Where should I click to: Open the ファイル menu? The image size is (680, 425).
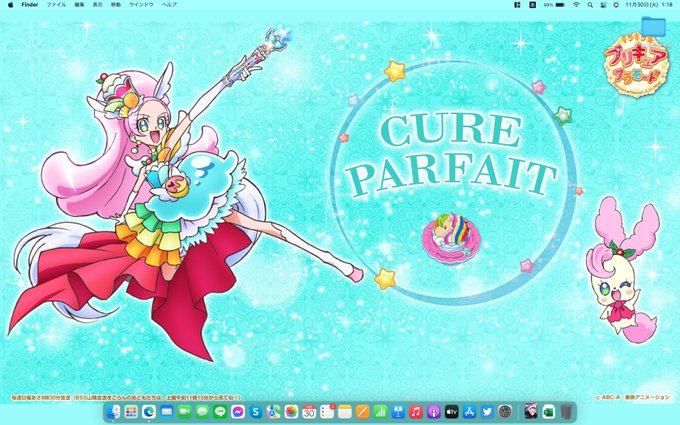pos(56,5)
